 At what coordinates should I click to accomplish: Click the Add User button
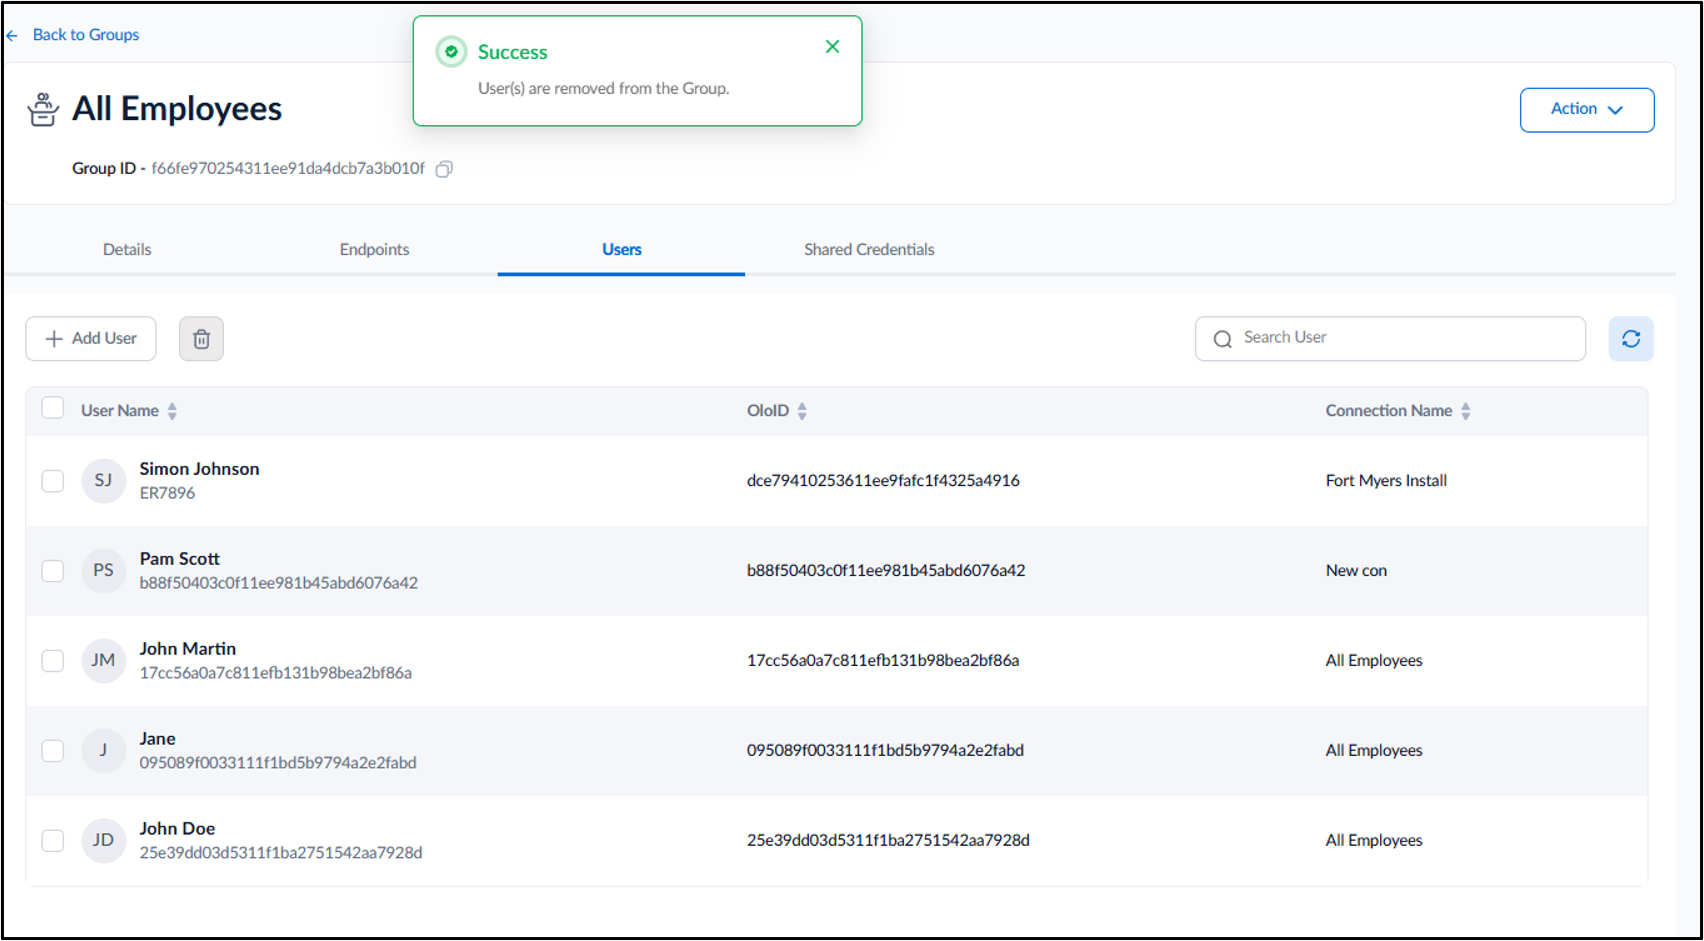[x=91, y=339]
